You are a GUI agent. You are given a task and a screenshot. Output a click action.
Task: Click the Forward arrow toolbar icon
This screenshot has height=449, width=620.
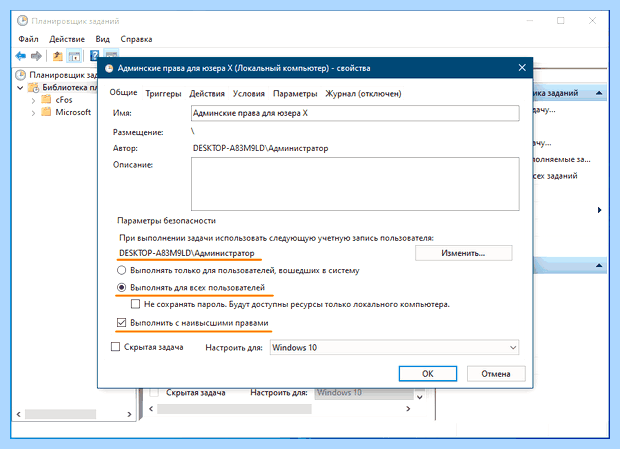pos(36,56)
